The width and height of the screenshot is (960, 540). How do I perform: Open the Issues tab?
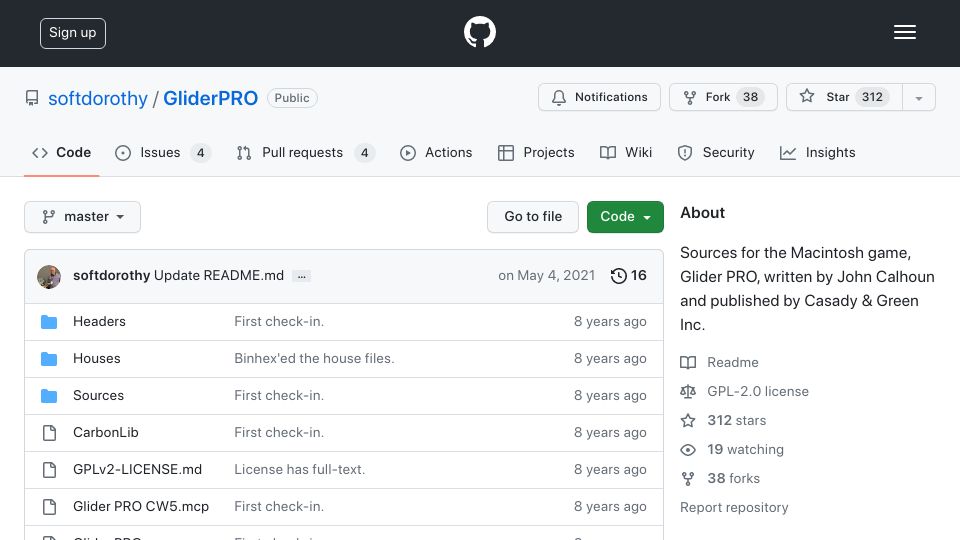point(163,152)
